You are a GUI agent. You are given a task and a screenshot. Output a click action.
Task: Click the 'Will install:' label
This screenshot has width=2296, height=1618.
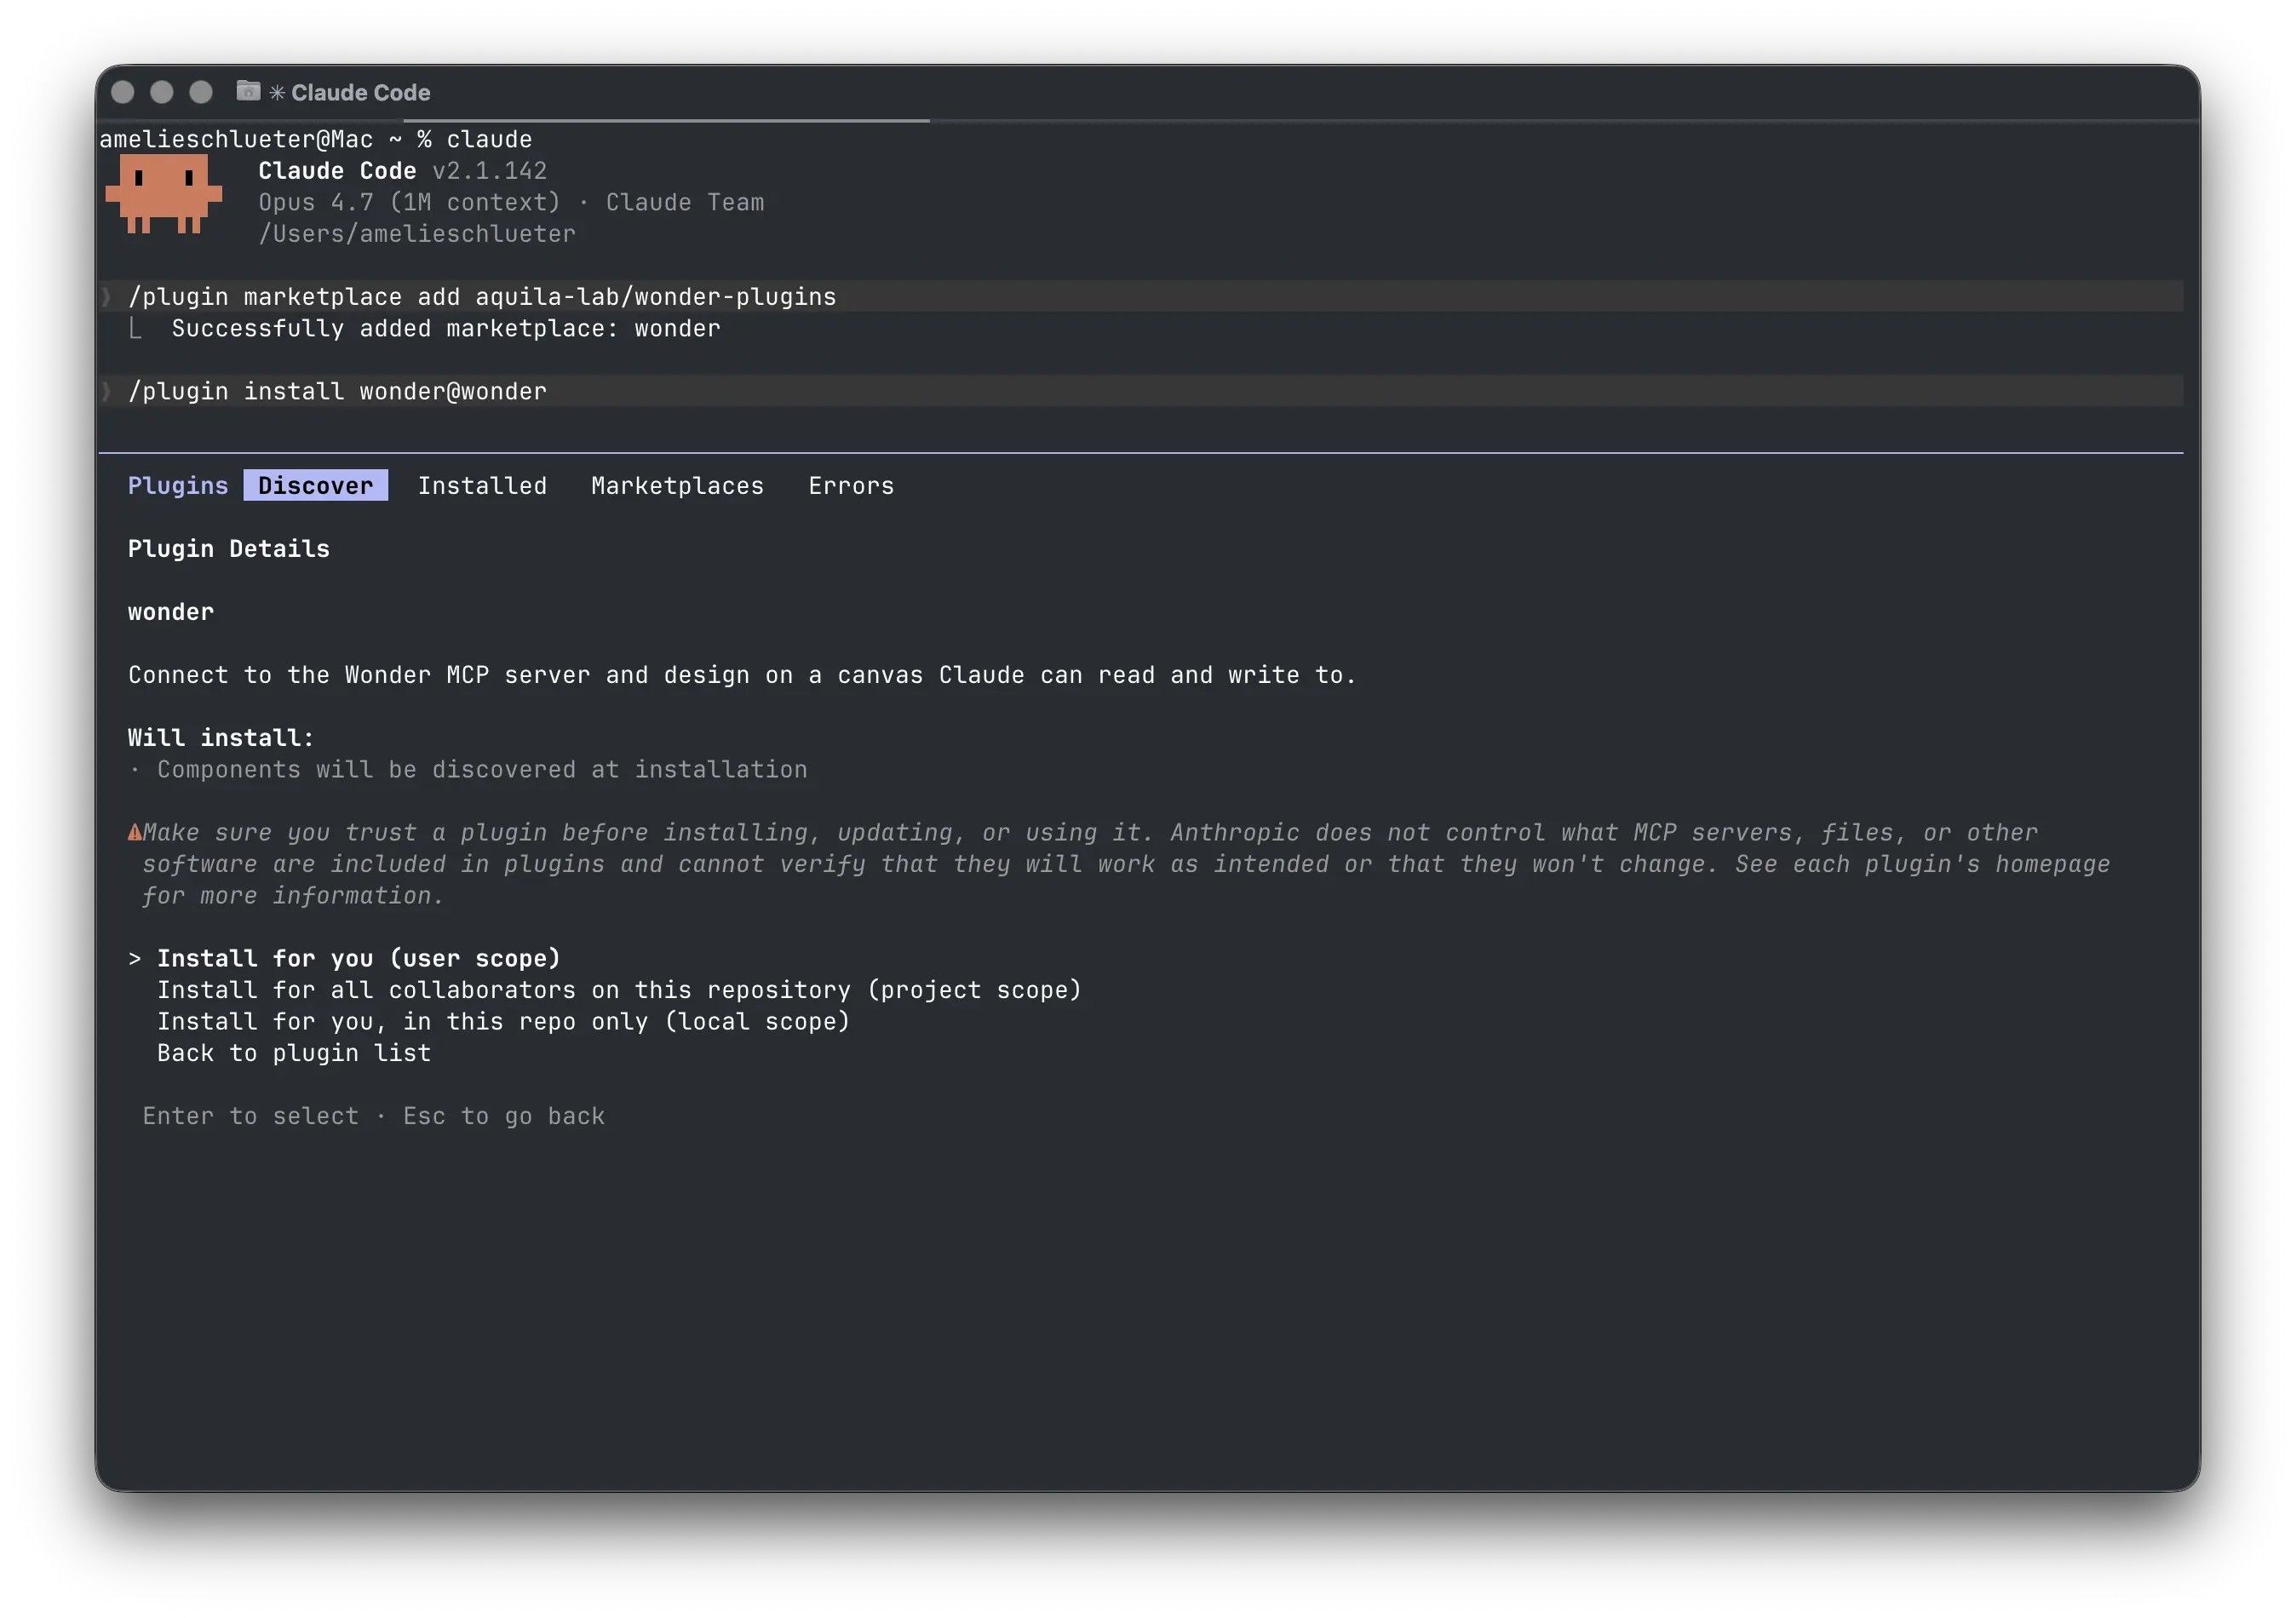[x=221, y=737]
